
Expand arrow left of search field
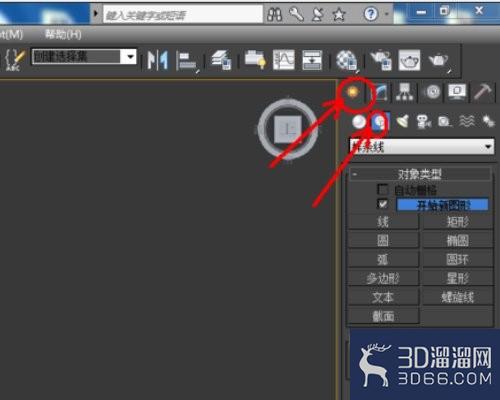pyautogui.click(x=96, y=14)
